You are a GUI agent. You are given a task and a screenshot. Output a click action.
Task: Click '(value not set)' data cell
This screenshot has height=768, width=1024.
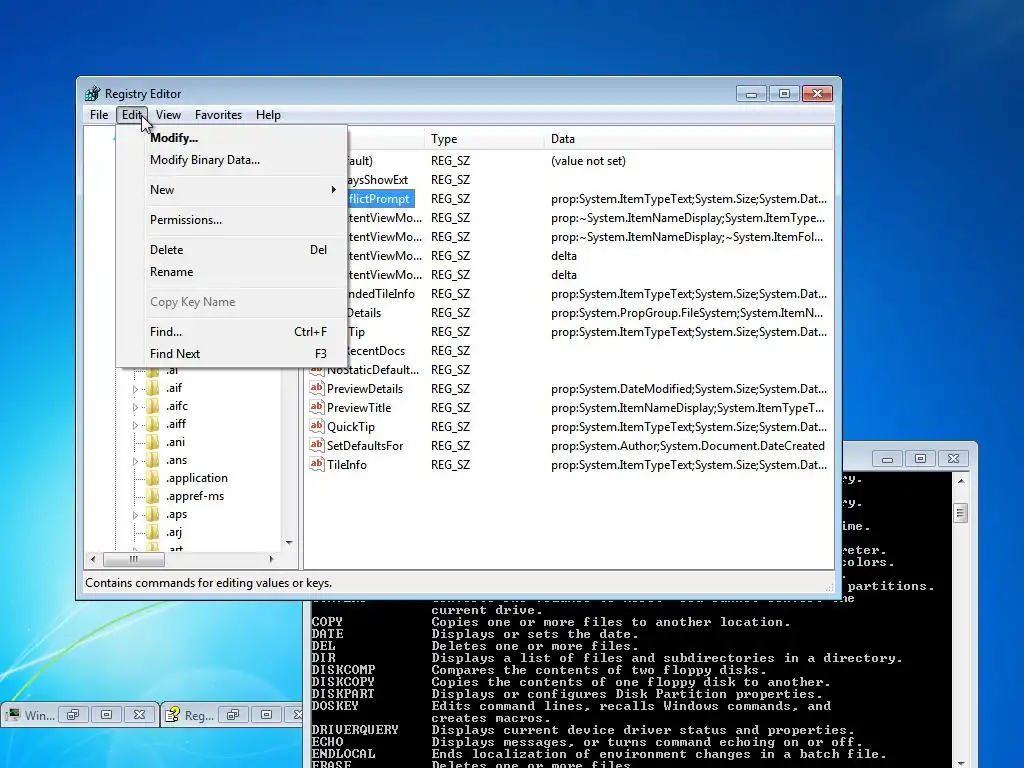coord(588,161)
